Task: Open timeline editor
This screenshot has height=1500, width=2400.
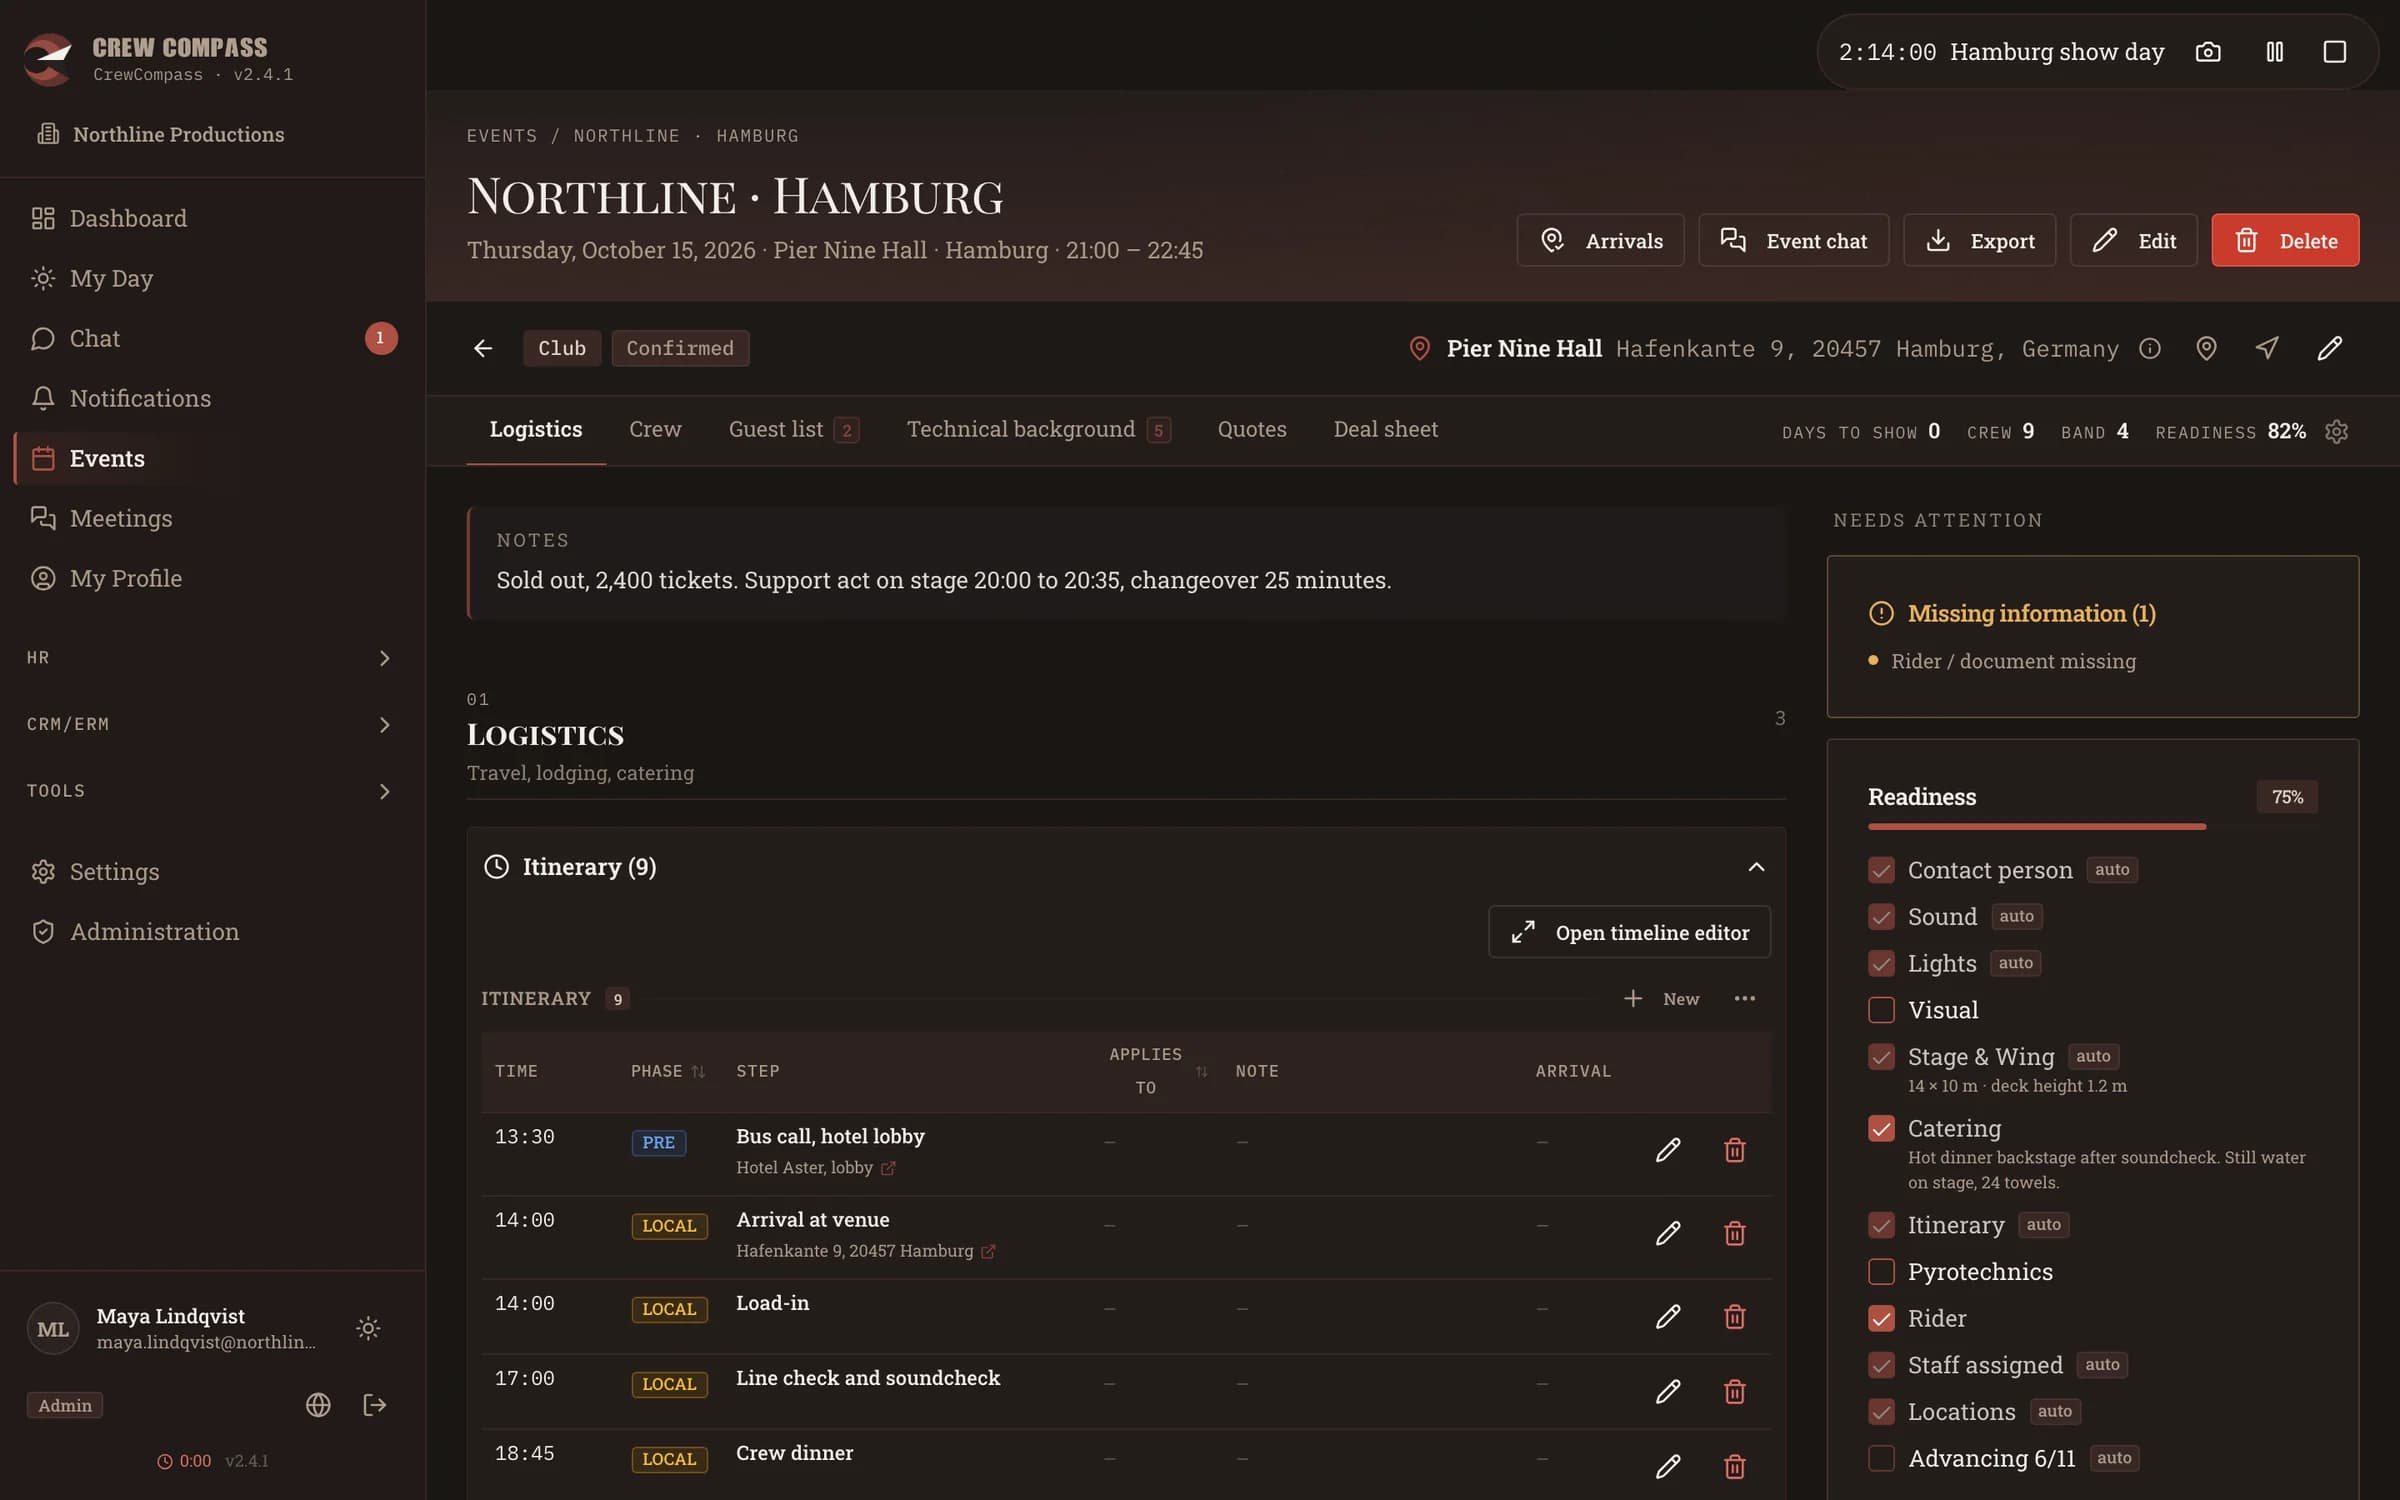Action: pyautogui.click(x=1629, y=932)
